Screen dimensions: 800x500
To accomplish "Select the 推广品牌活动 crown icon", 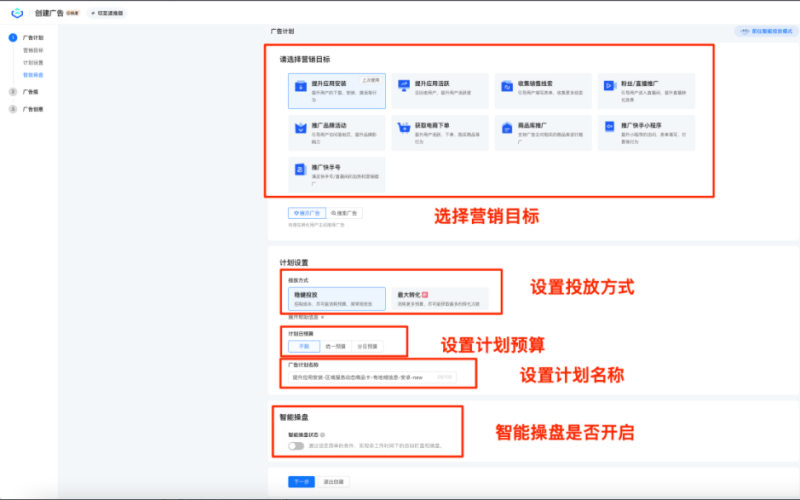I will tap(301, 128).
